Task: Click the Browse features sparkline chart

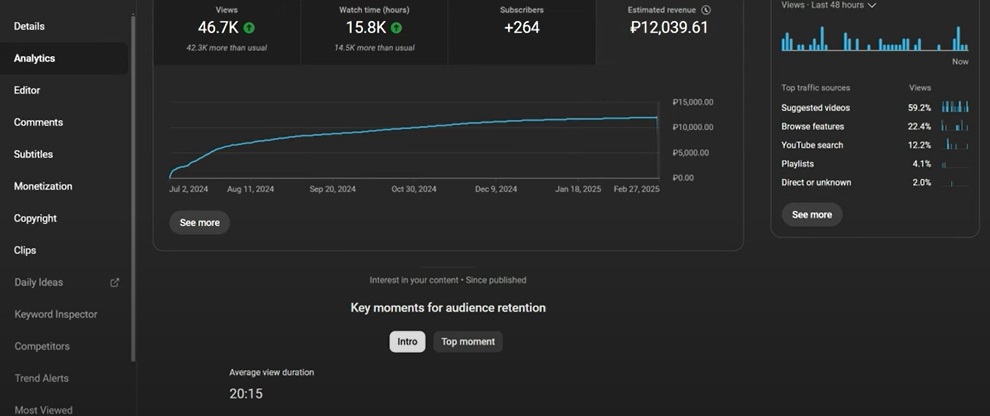Action: click(x=955, y=126)
